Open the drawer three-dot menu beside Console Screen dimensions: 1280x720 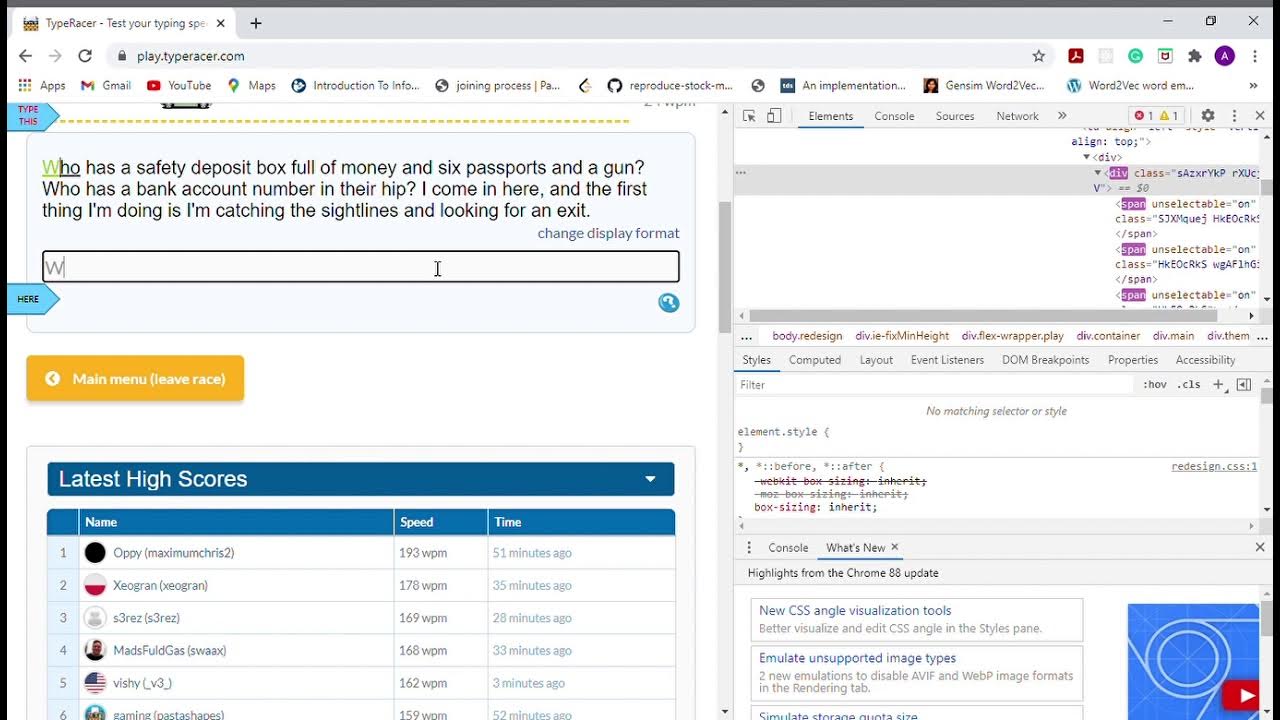749,548
